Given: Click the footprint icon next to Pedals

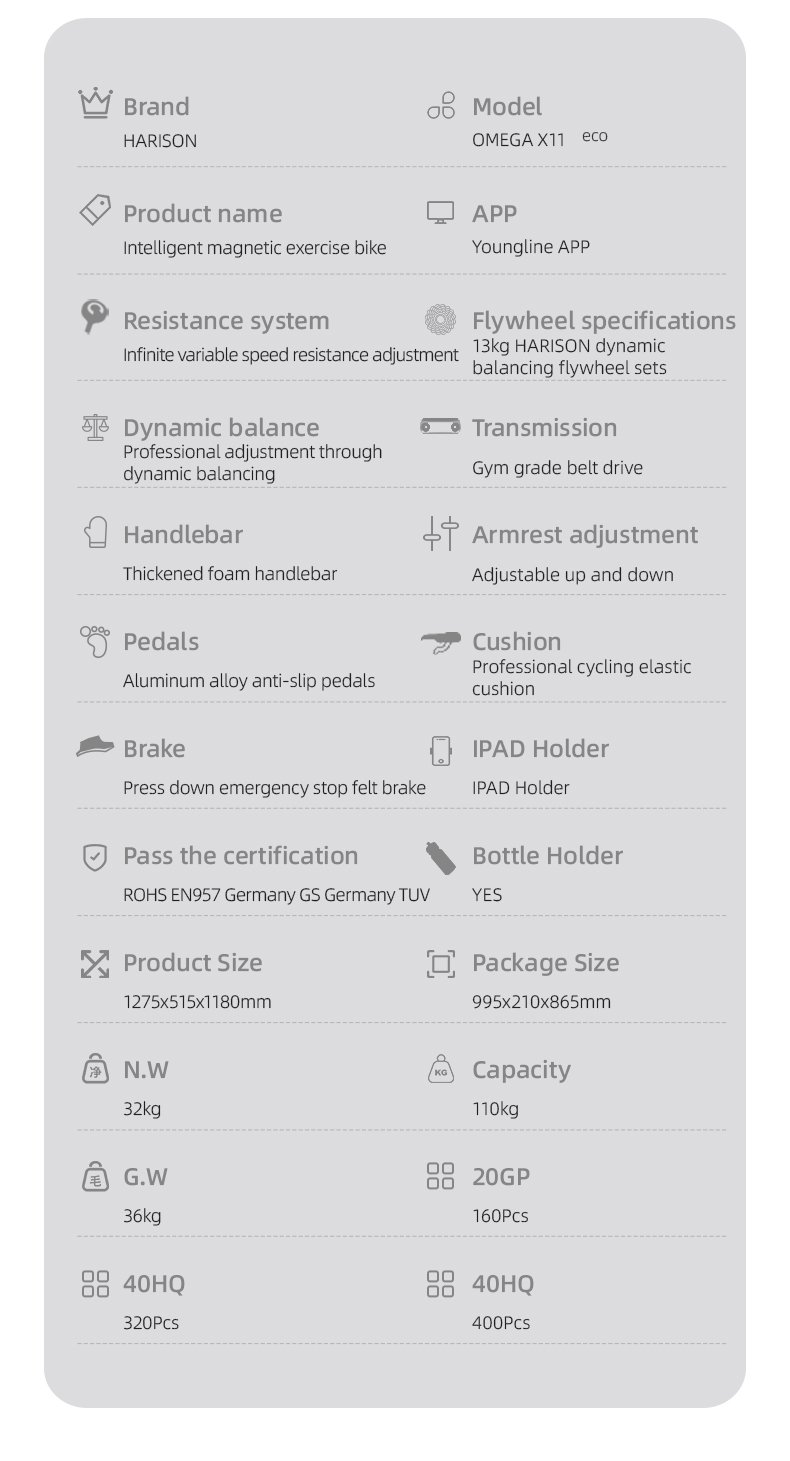Looking at the screenshot, I should (95, 641).
